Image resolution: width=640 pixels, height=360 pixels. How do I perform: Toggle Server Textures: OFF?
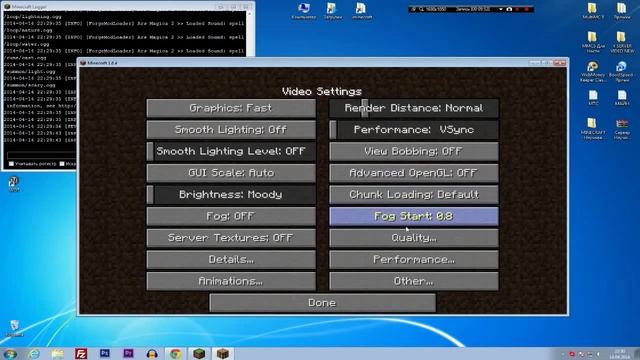[x=231, y=238]
